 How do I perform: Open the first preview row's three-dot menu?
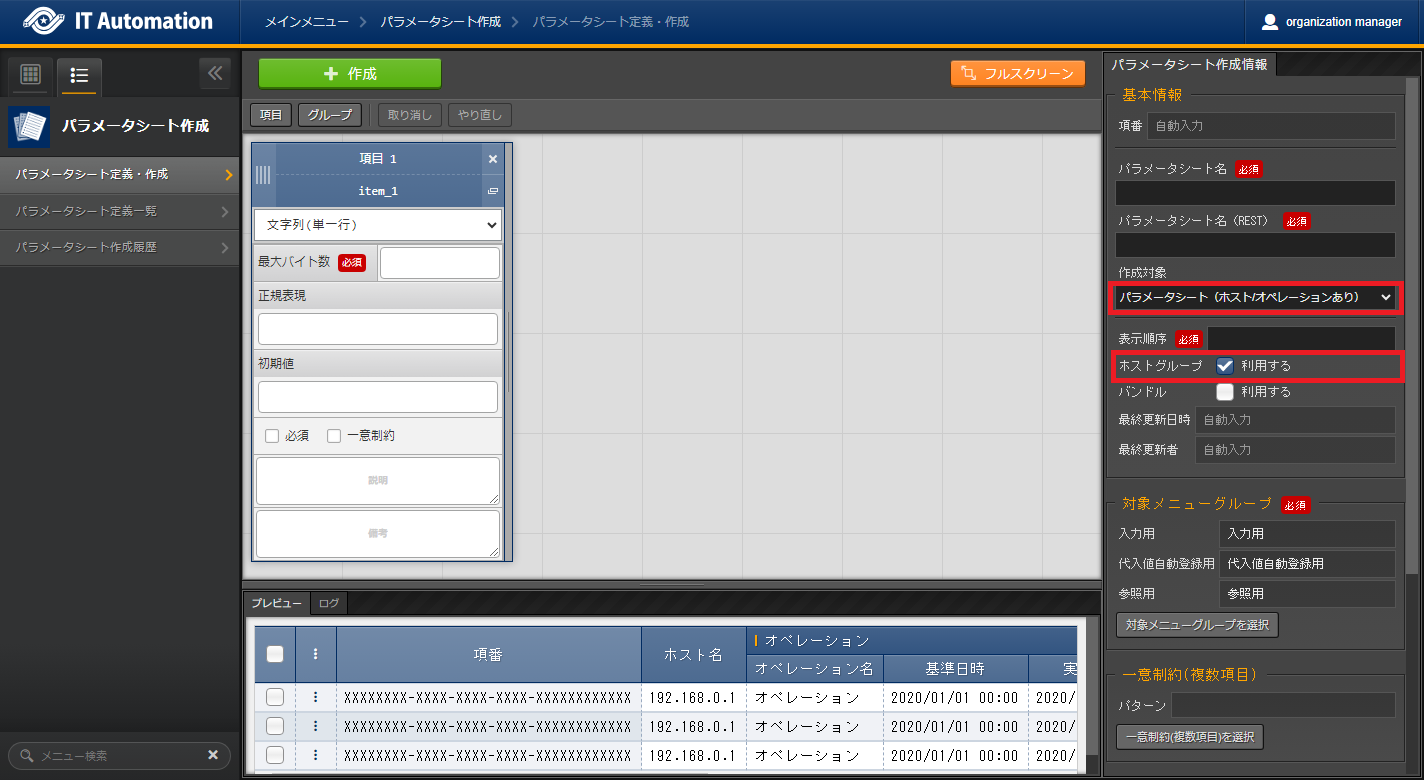(x=315, y=697)
